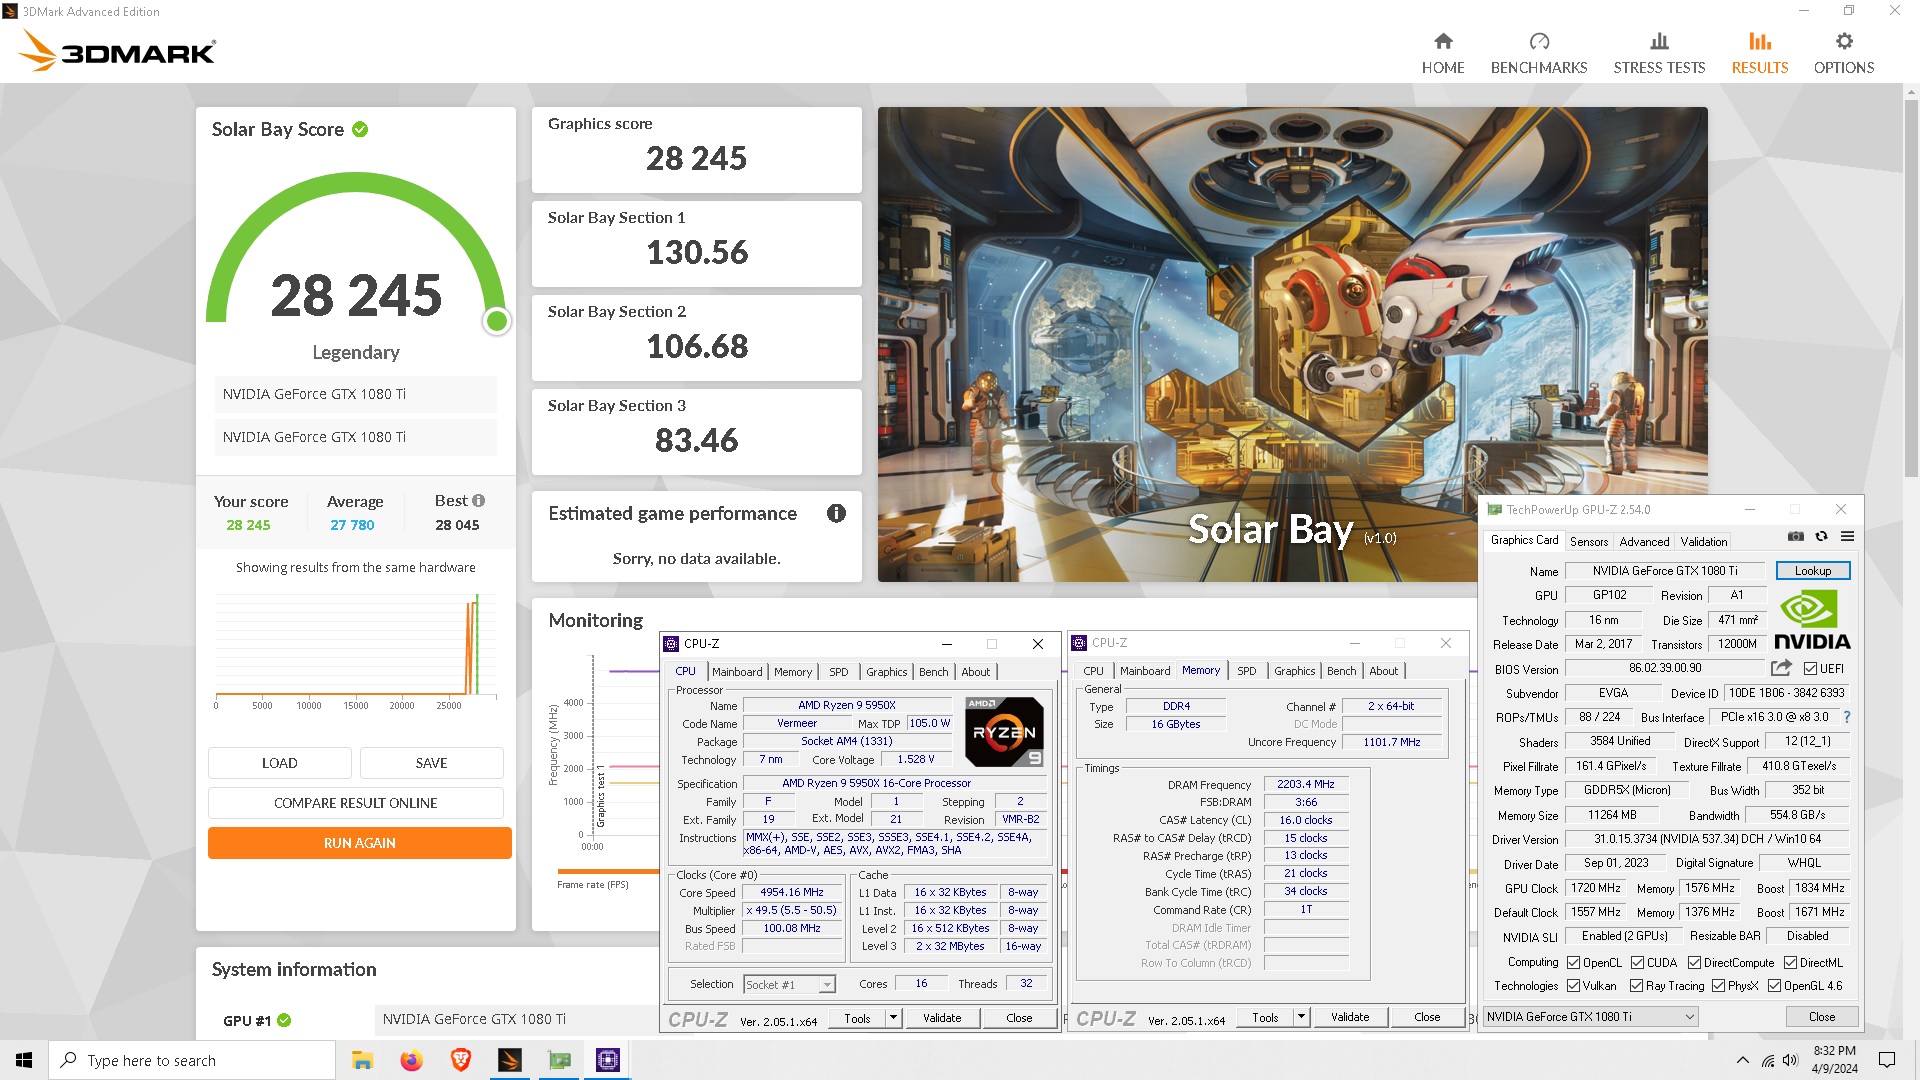Expand Tools dropdown arrow in CPU-Z CPU window
This screenshot has width=1920, height=1080.
click(893, 1018)
